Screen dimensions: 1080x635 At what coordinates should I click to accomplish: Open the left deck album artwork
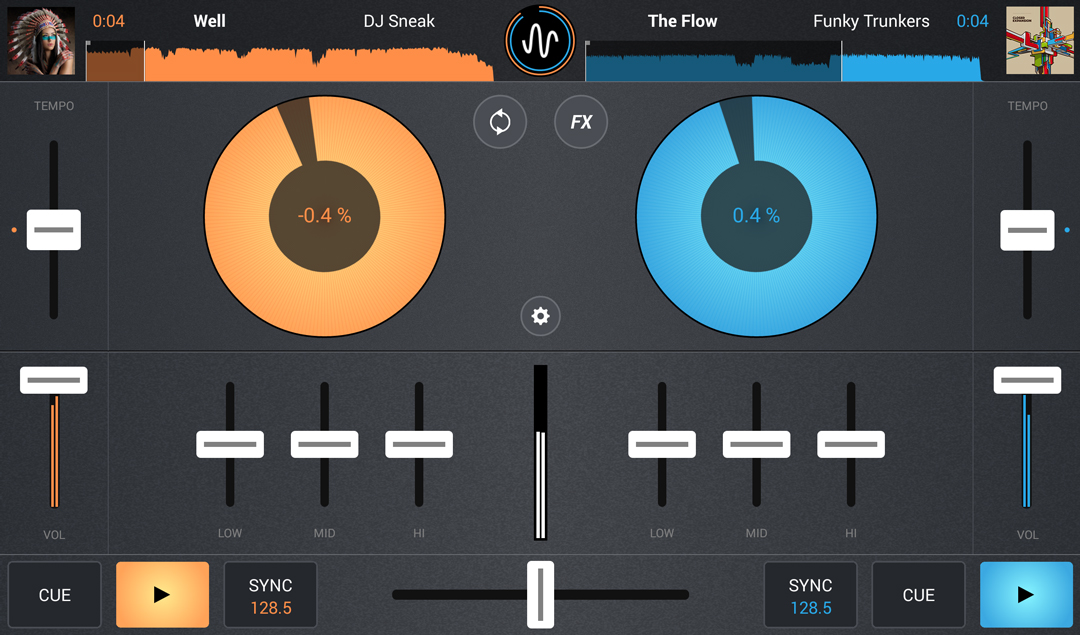[41, 41]
